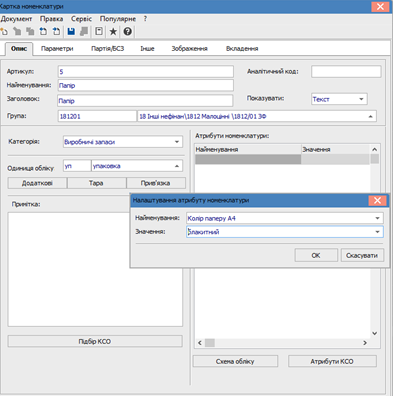Click the Підбір КСО button
This screenshot has height=396, width=393.
click(x=95, y=341)
